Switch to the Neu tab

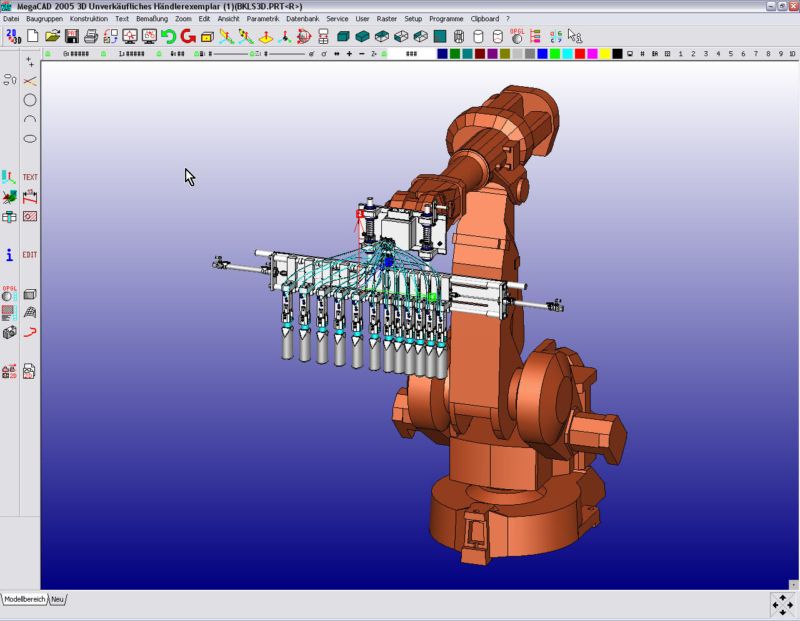[58, 599]
